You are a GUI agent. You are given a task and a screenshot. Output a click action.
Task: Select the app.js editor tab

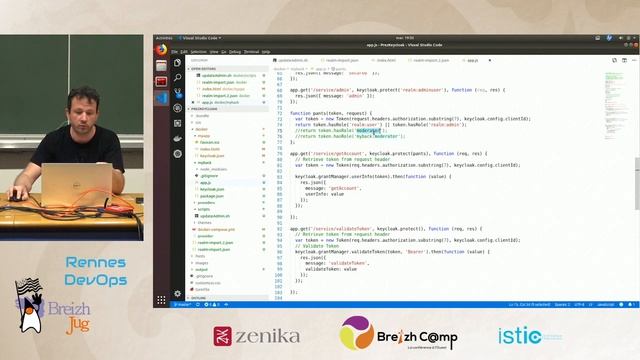(473, 60)
